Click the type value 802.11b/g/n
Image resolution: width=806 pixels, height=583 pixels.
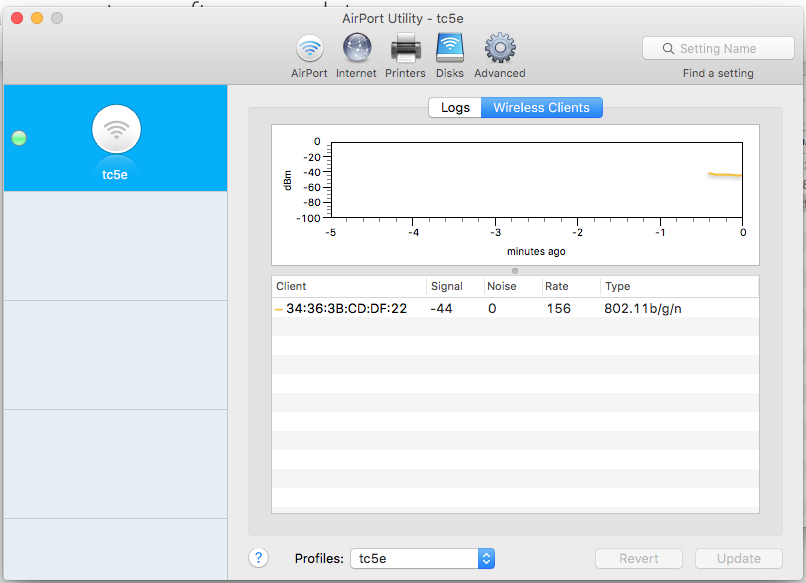[643, 308]
